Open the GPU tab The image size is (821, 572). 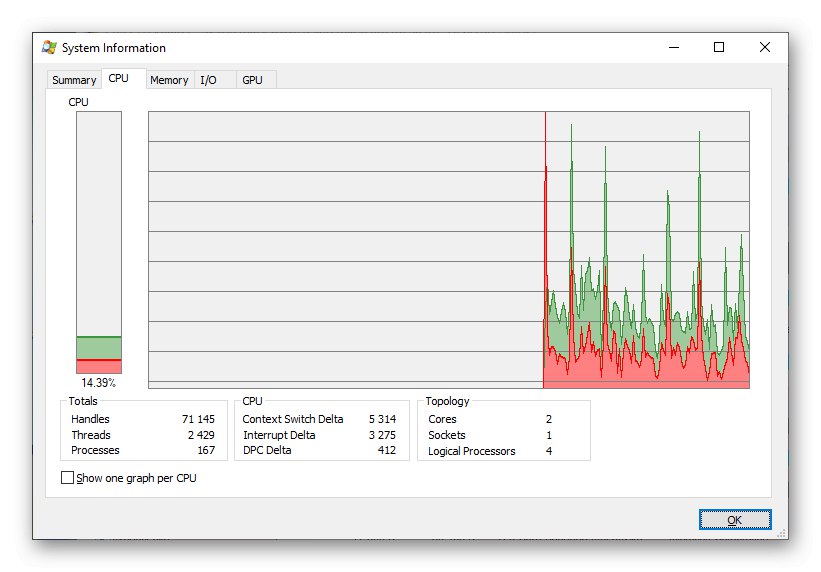coord(252,80)
